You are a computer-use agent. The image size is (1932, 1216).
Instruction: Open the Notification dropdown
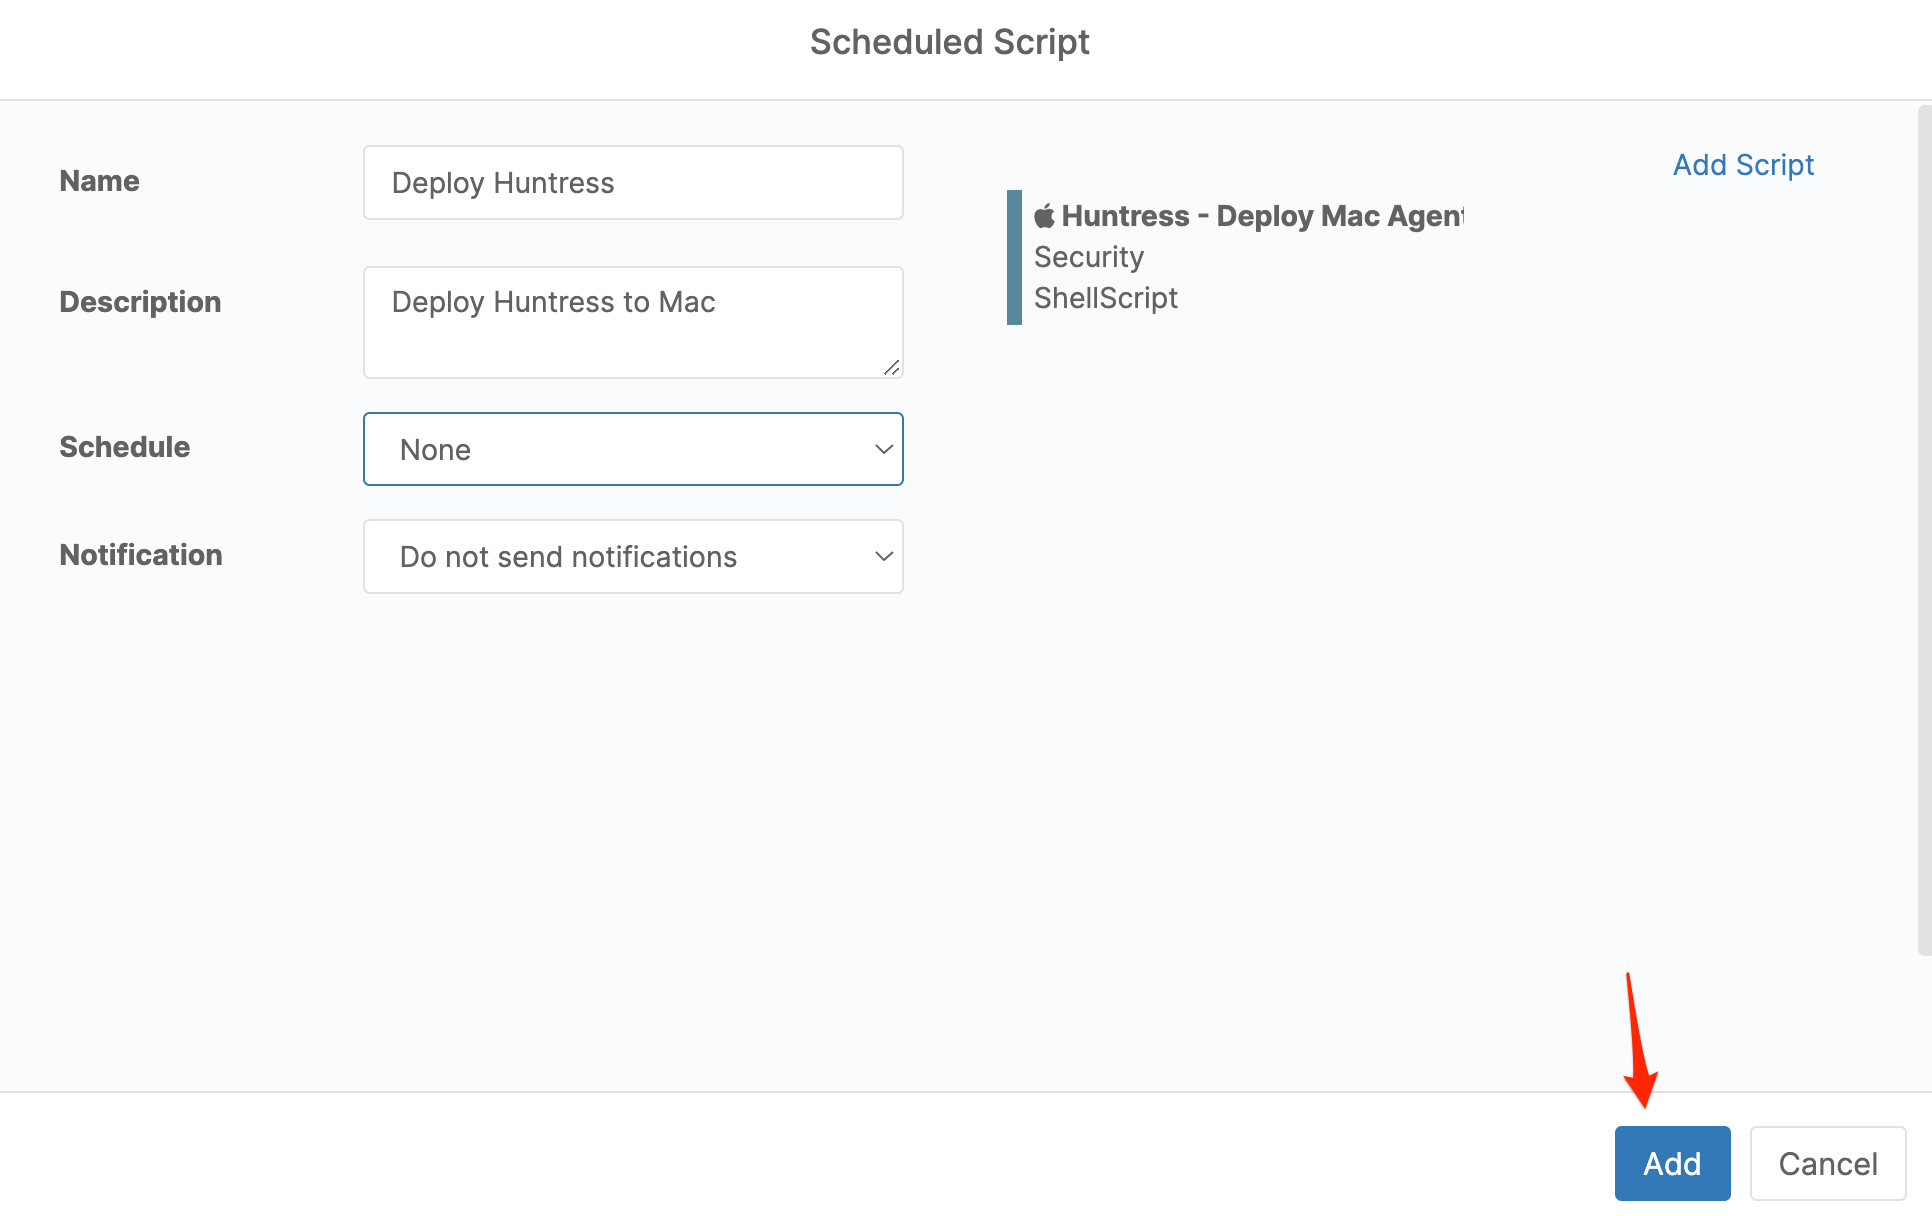click(633, 556)
